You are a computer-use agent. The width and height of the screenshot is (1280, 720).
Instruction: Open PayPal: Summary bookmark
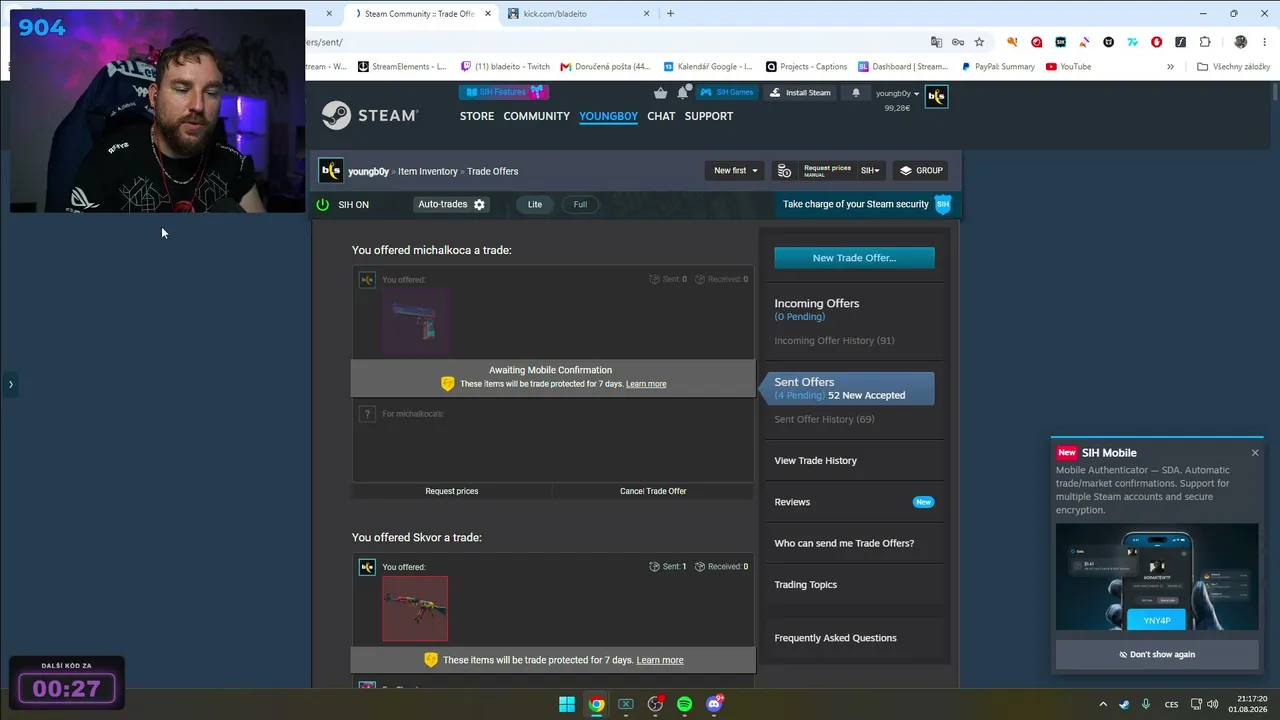point(997,67)
